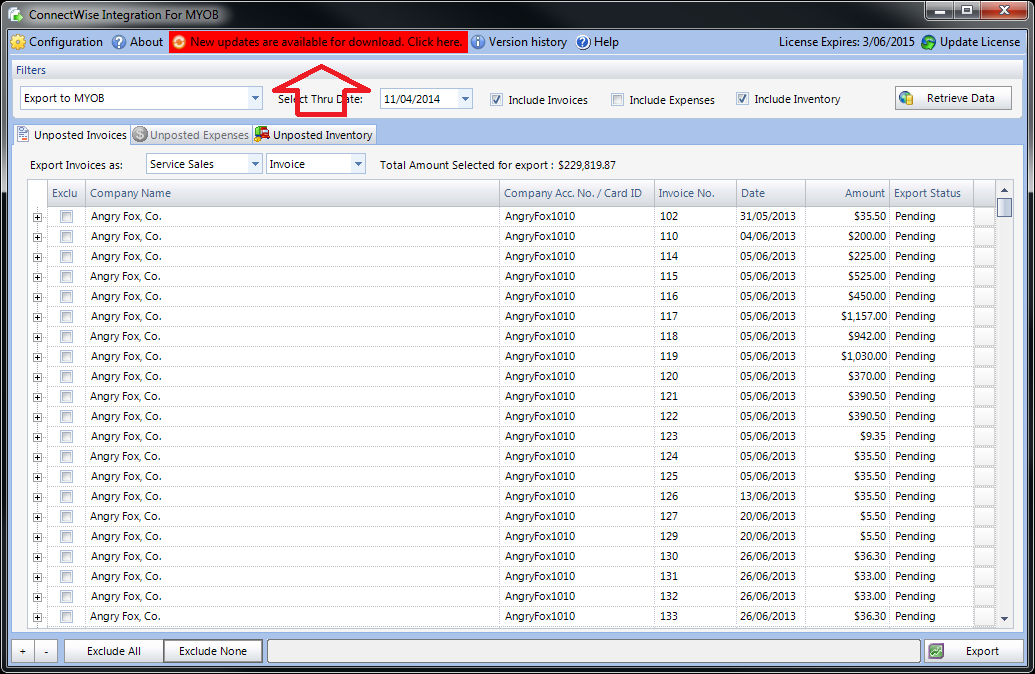1035x674 pixels.
Task: Expand the row for invoice 114
Action: (x=38, y=257)
